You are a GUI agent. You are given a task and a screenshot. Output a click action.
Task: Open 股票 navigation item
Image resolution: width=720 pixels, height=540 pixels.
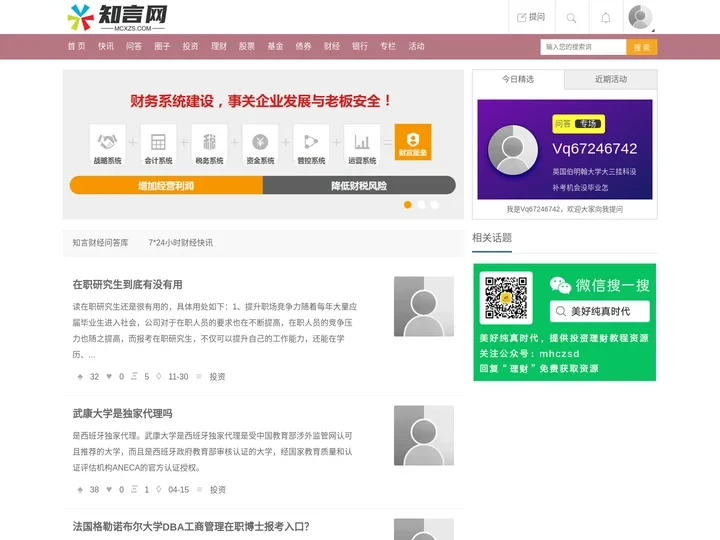tap(247, 46)
